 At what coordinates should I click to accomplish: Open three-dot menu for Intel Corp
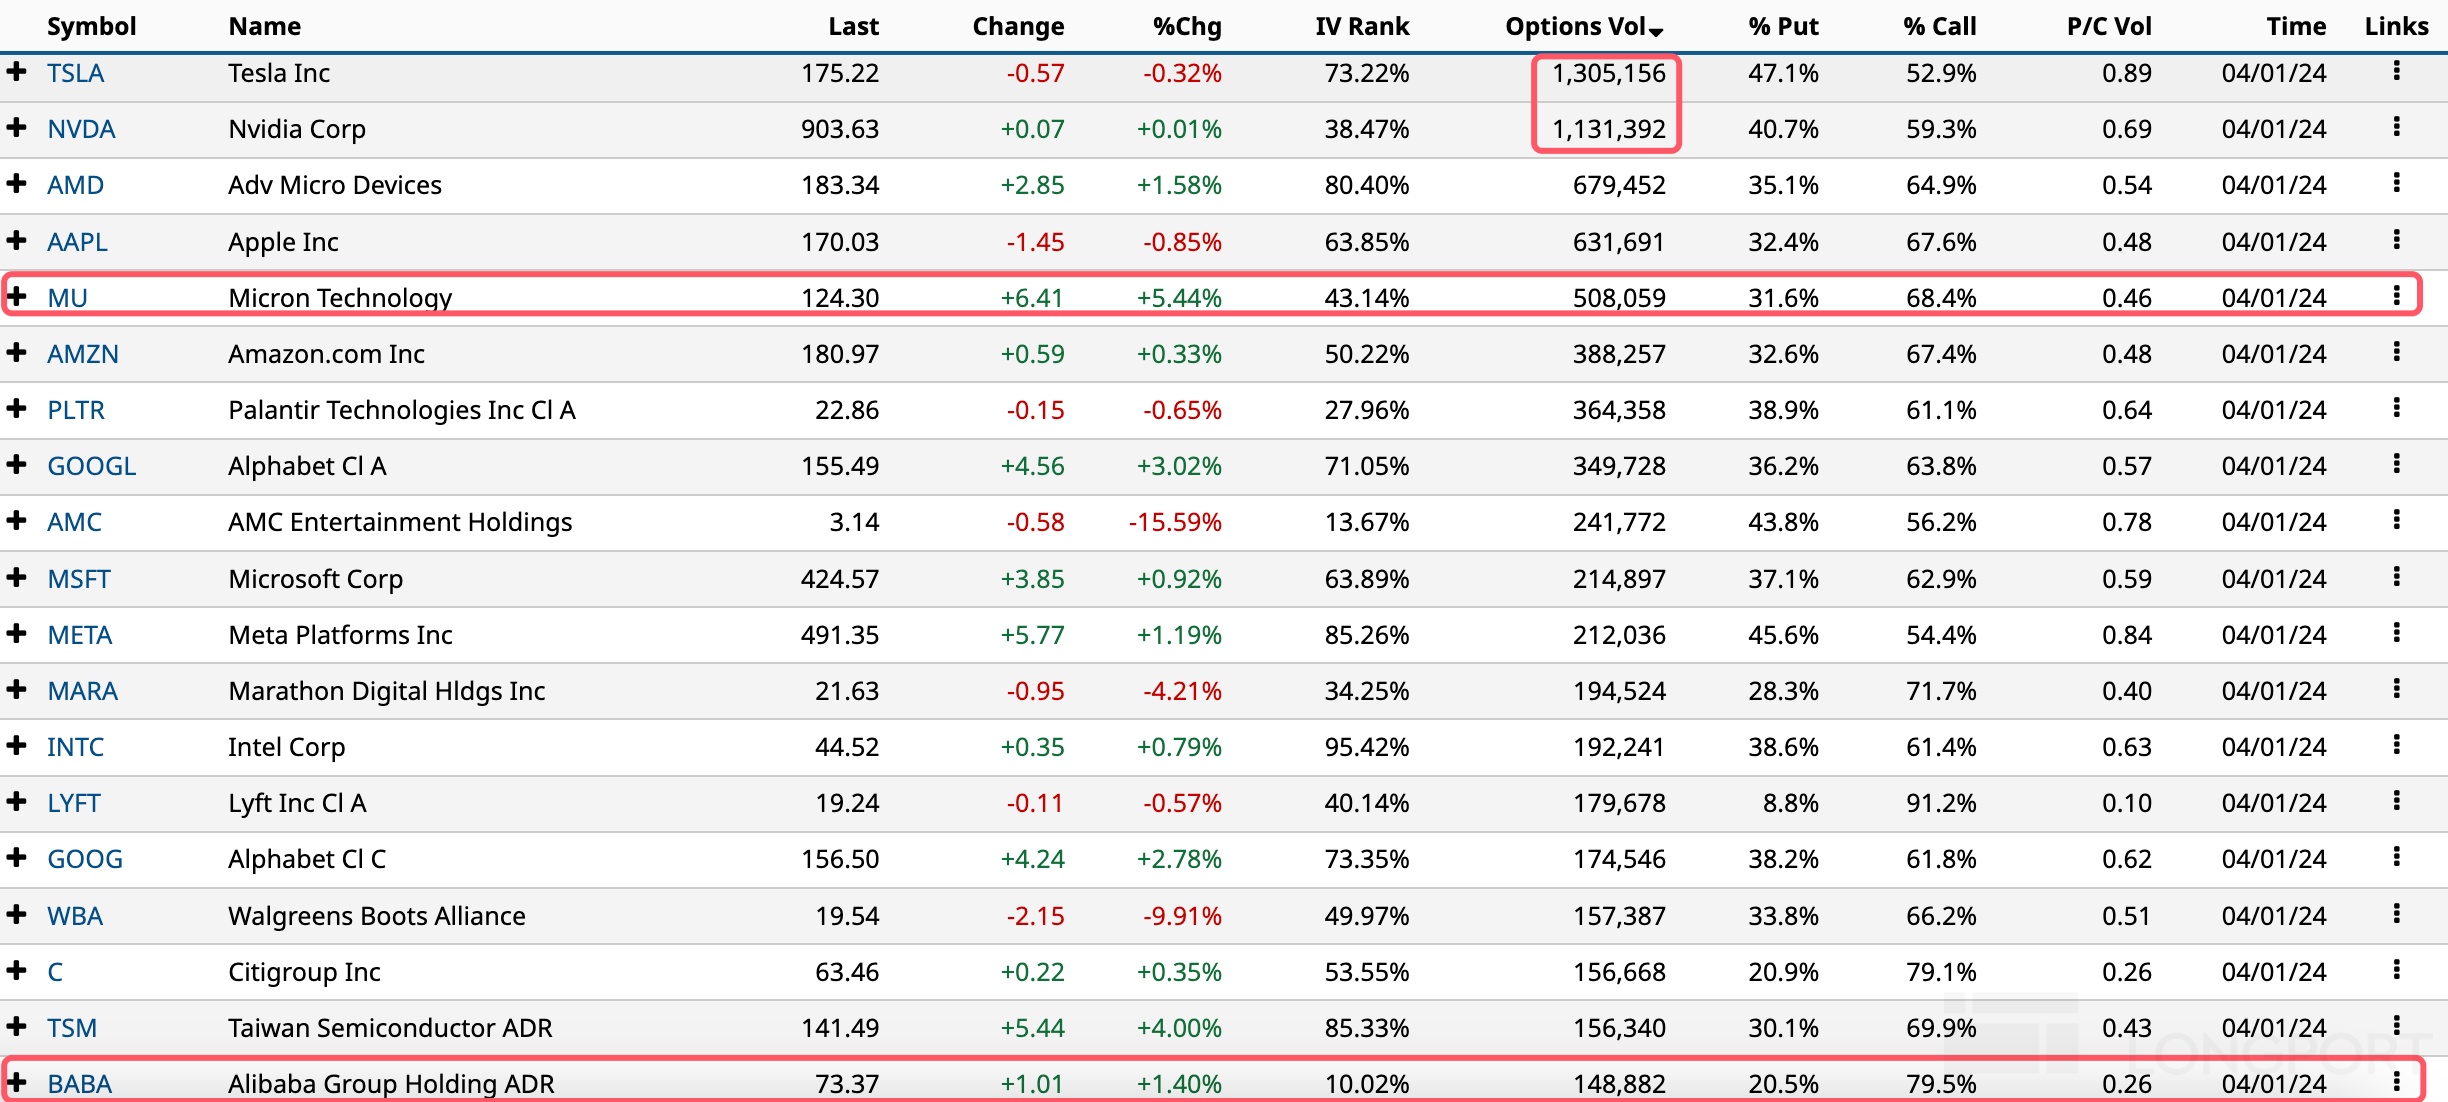coord(2396,745)
